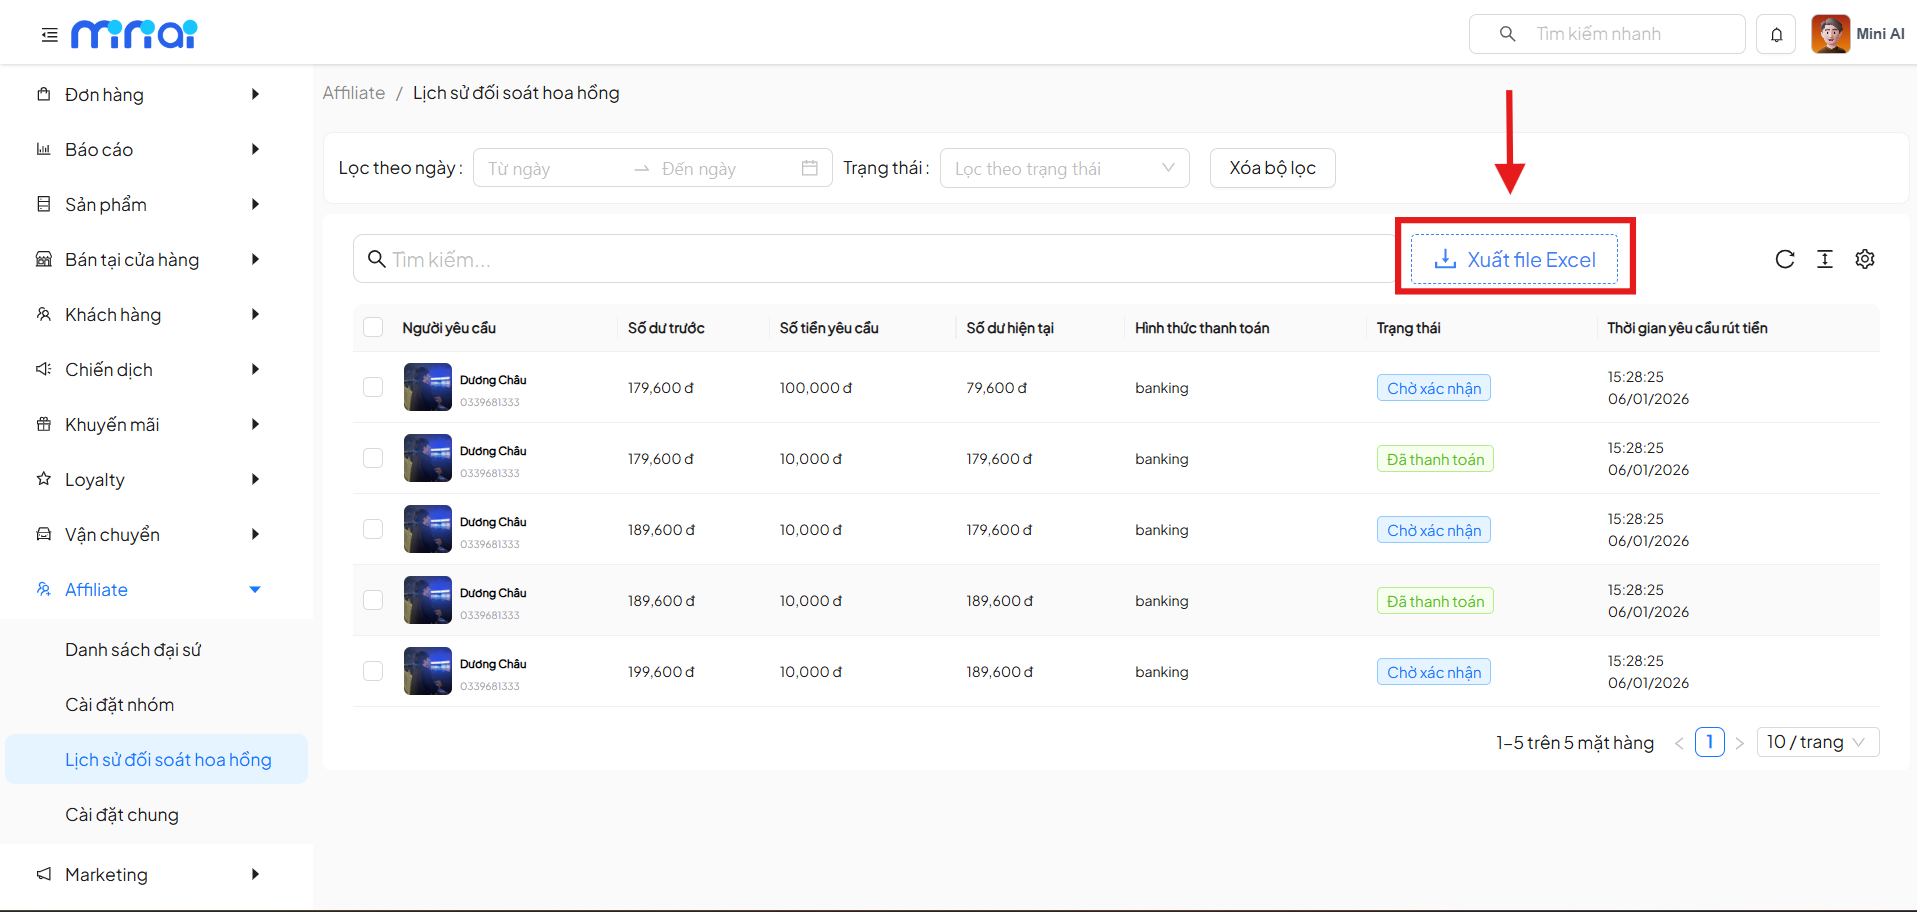Select the last row checkbox with 199,600 đ

373,672
